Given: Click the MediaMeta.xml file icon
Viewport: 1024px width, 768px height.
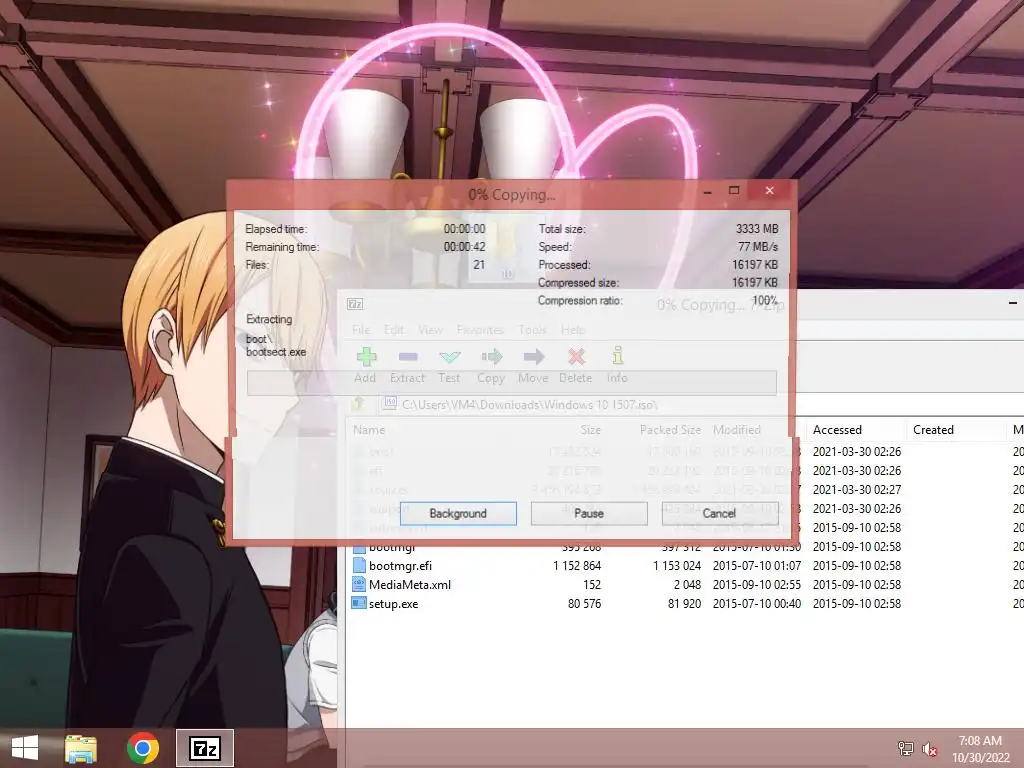Looking at the screenshot, I should 359,584.
